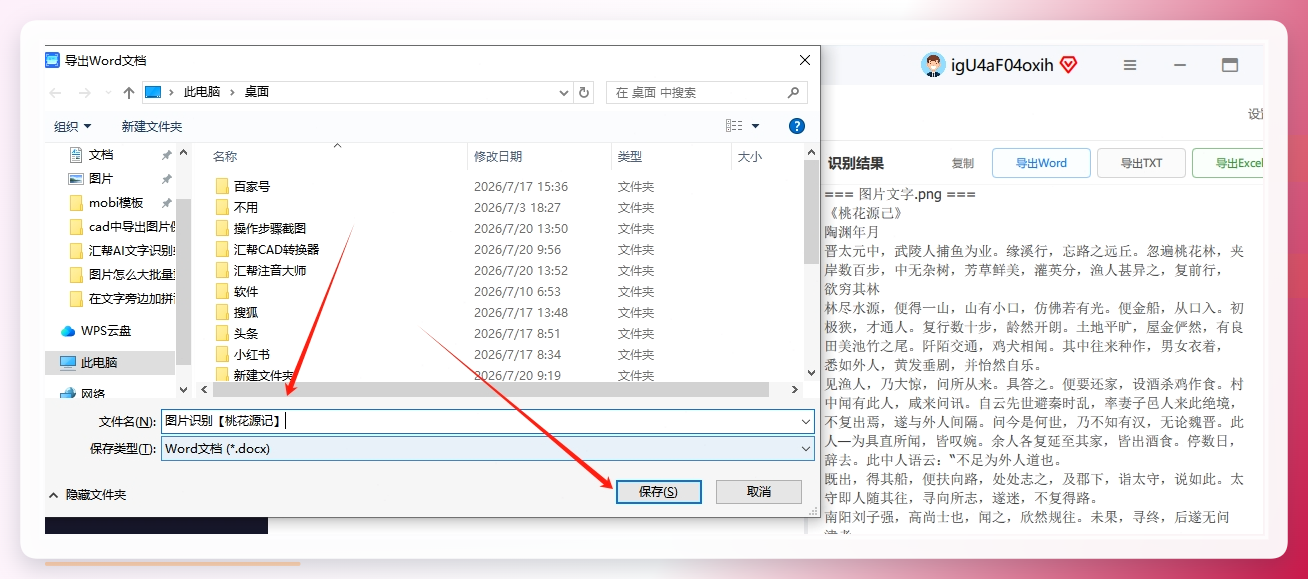Sort by the 名称 column header

tap(225, 157)
